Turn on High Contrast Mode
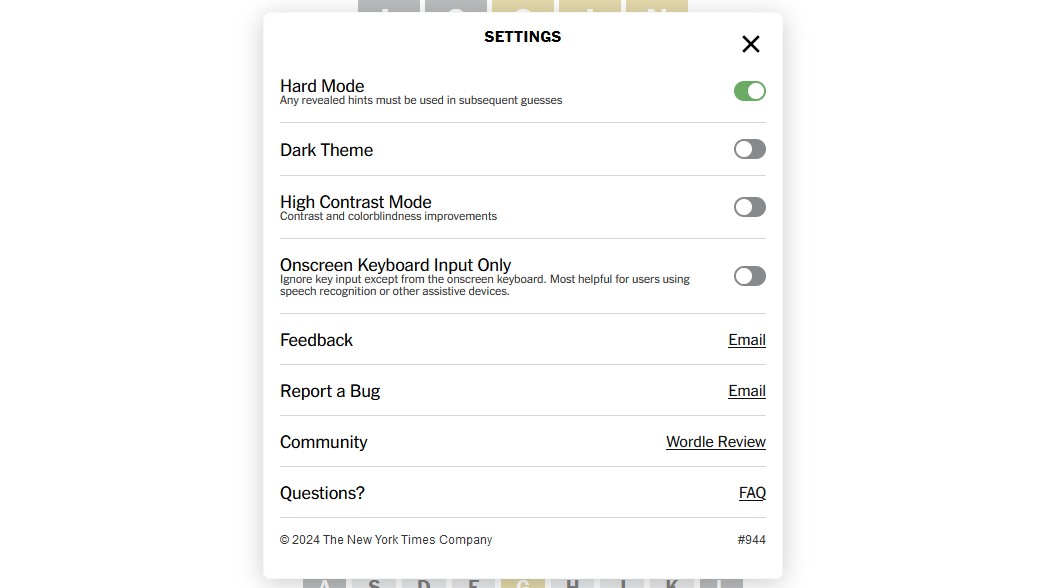Viewport: 1045px width, 588px height. tap(750, 207)
